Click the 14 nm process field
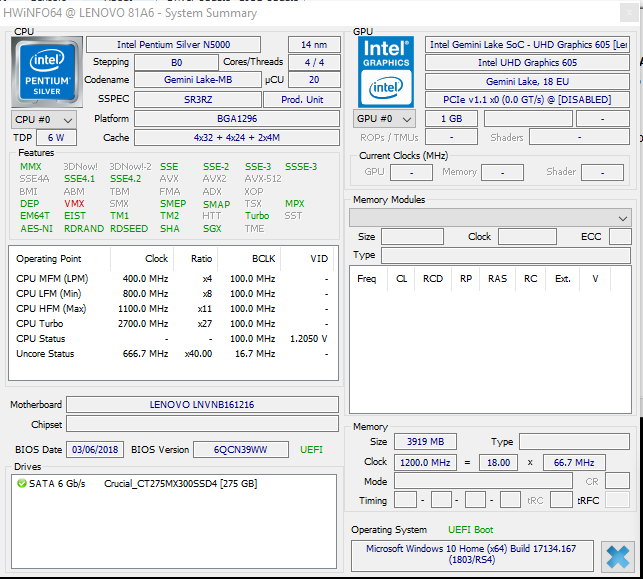This screenshot has width=643, height=579. [314, 45]
